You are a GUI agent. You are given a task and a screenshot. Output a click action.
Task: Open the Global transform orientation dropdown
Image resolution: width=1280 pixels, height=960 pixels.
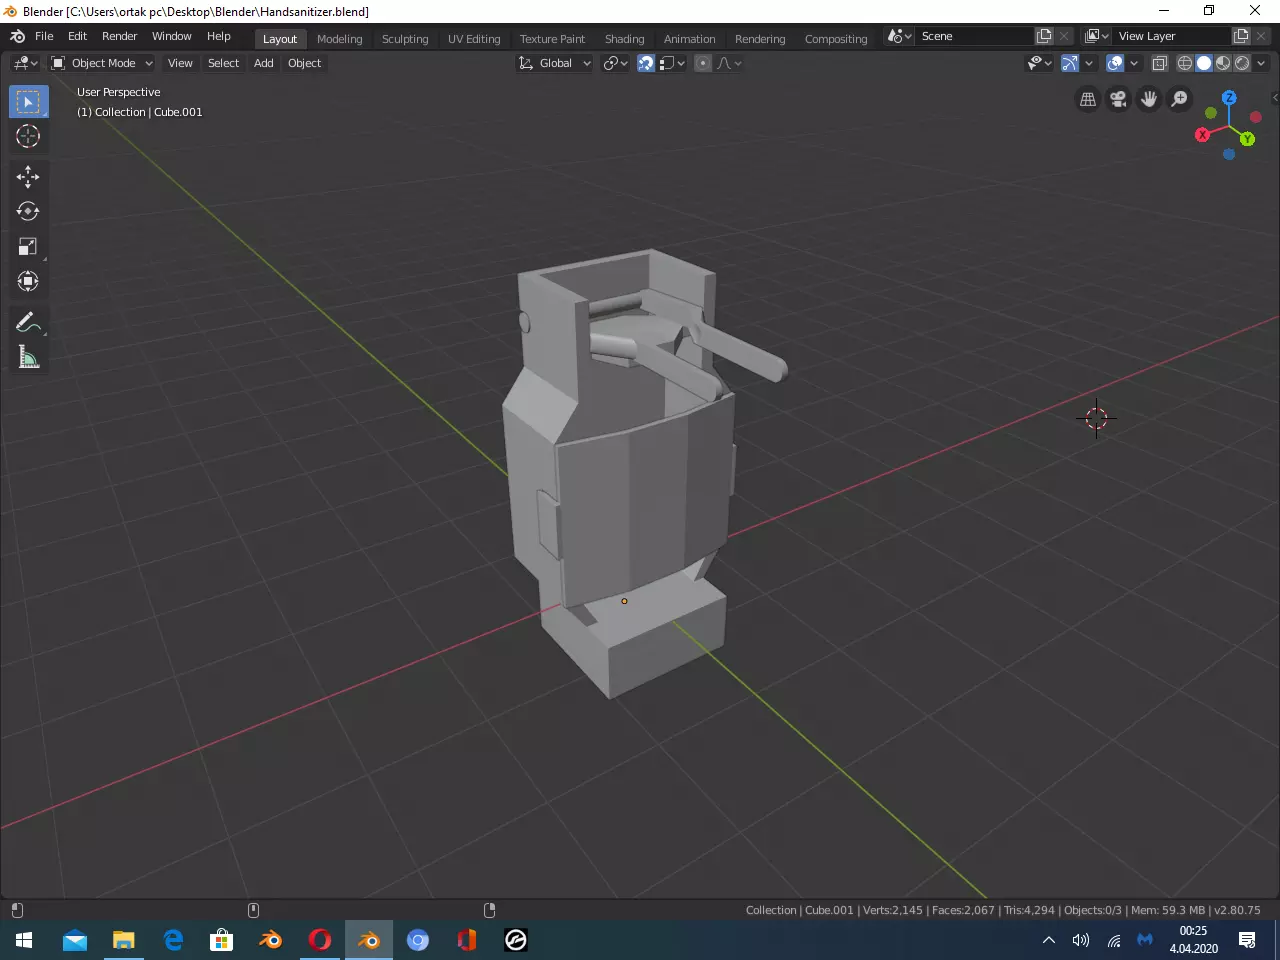(x=554, y=63)
